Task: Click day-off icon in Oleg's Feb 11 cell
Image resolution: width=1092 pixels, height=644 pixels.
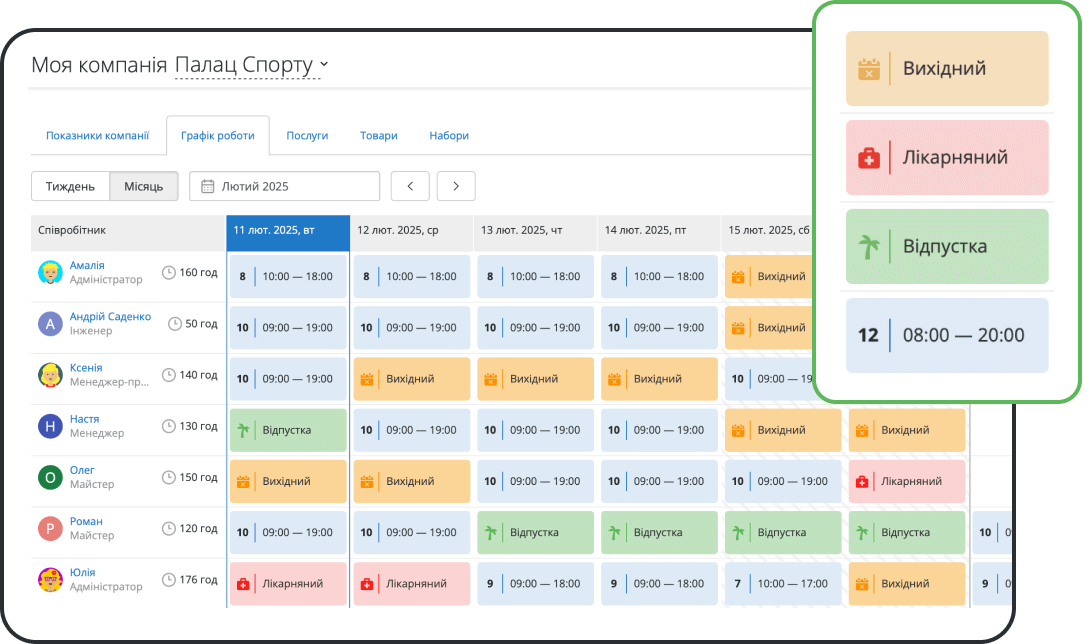Action: pos(242,481)
